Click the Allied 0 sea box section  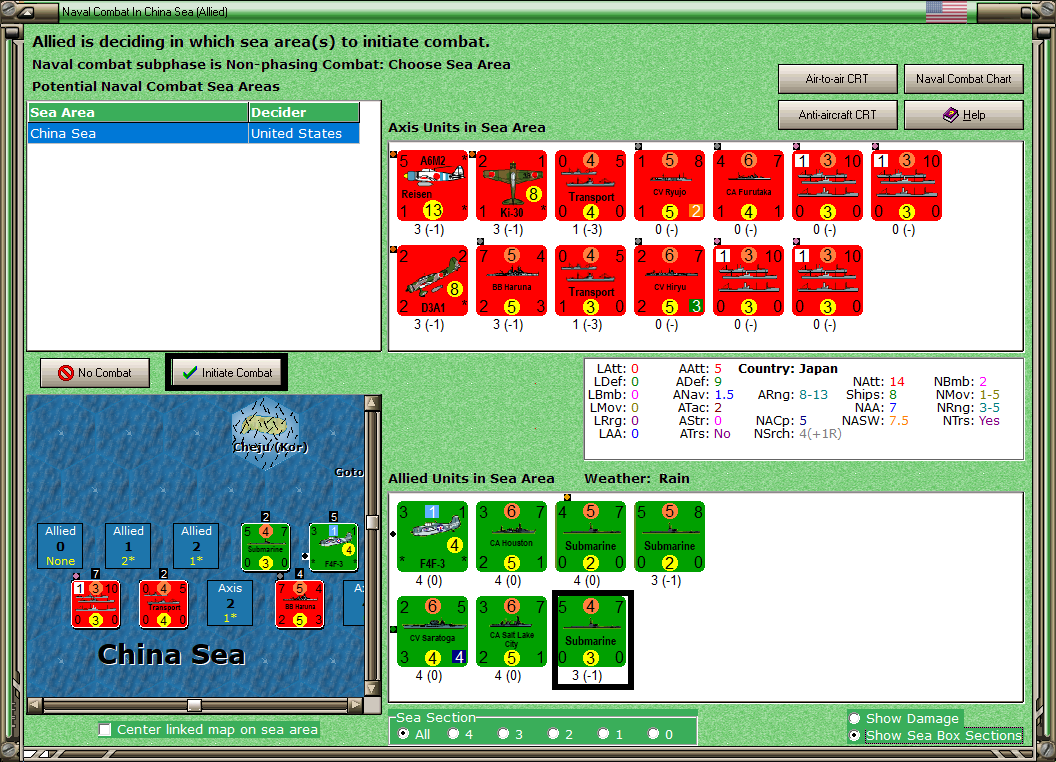(60, 546)
